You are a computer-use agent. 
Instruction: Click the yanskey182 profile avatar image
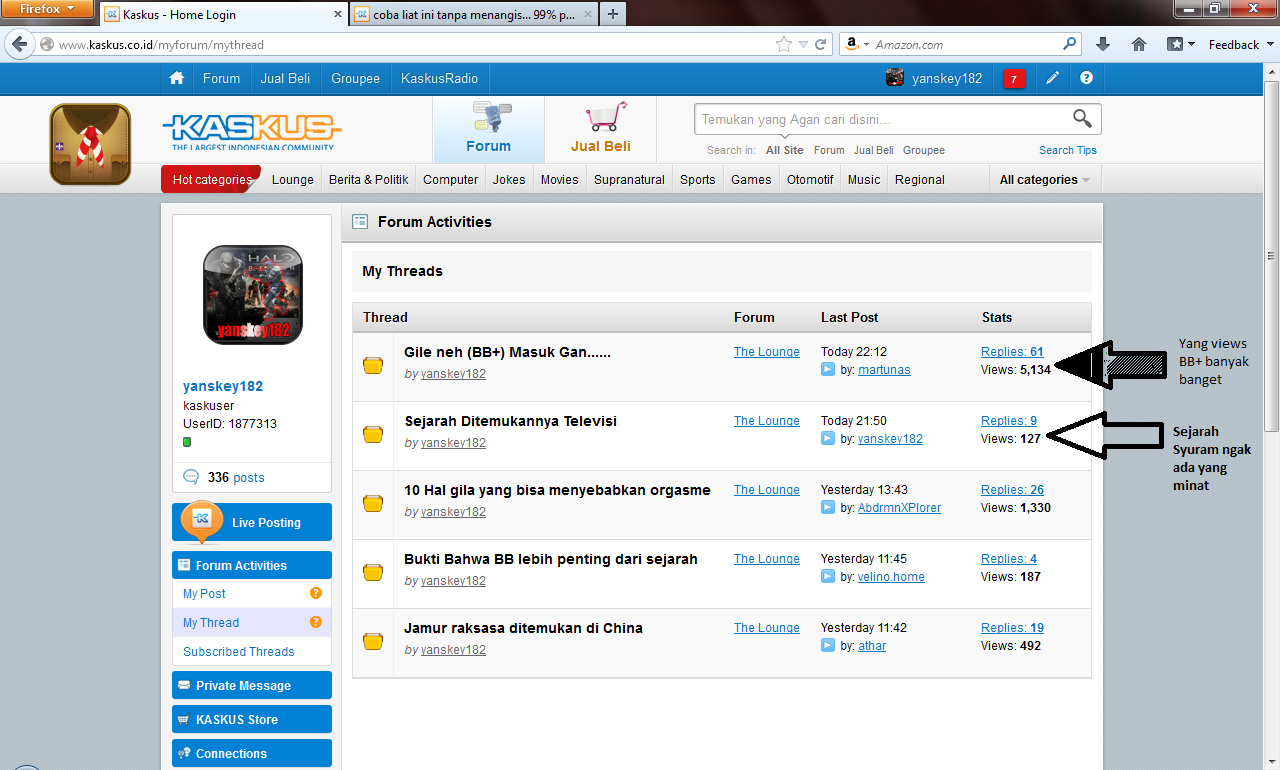(252, 295)
